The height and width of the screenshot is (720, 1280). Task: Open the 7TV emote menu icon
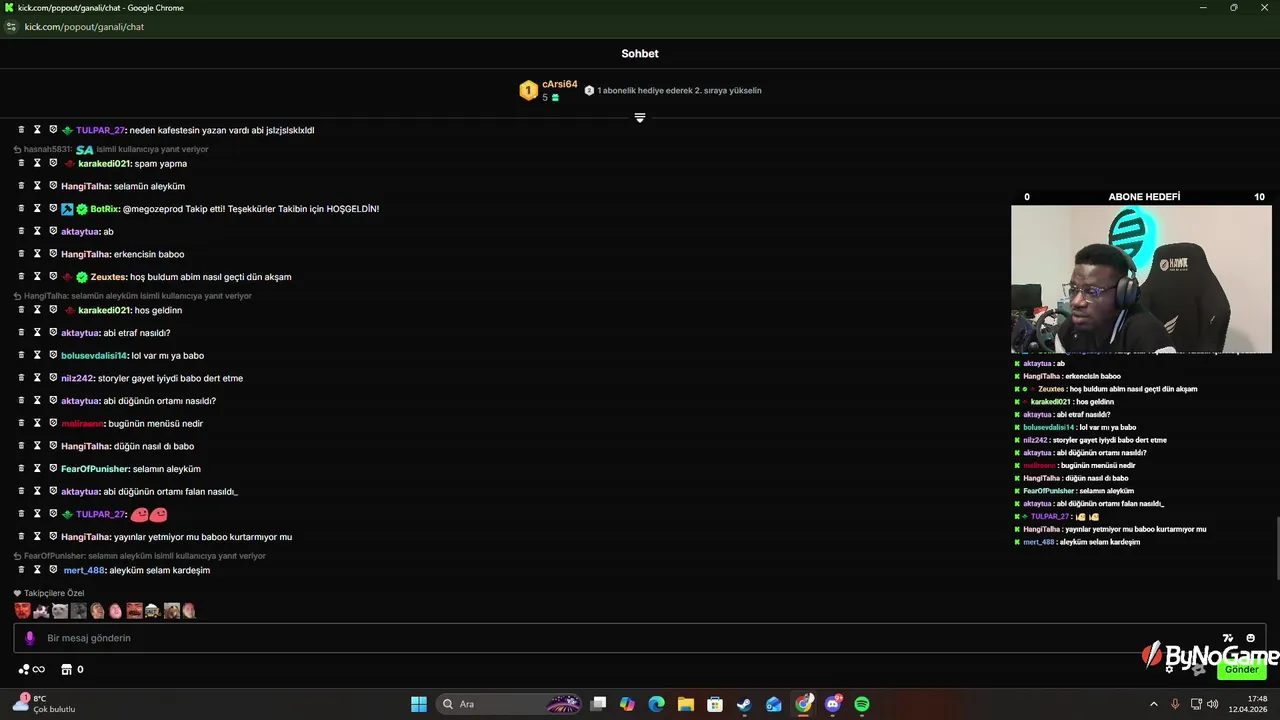tap(1228, 638)
